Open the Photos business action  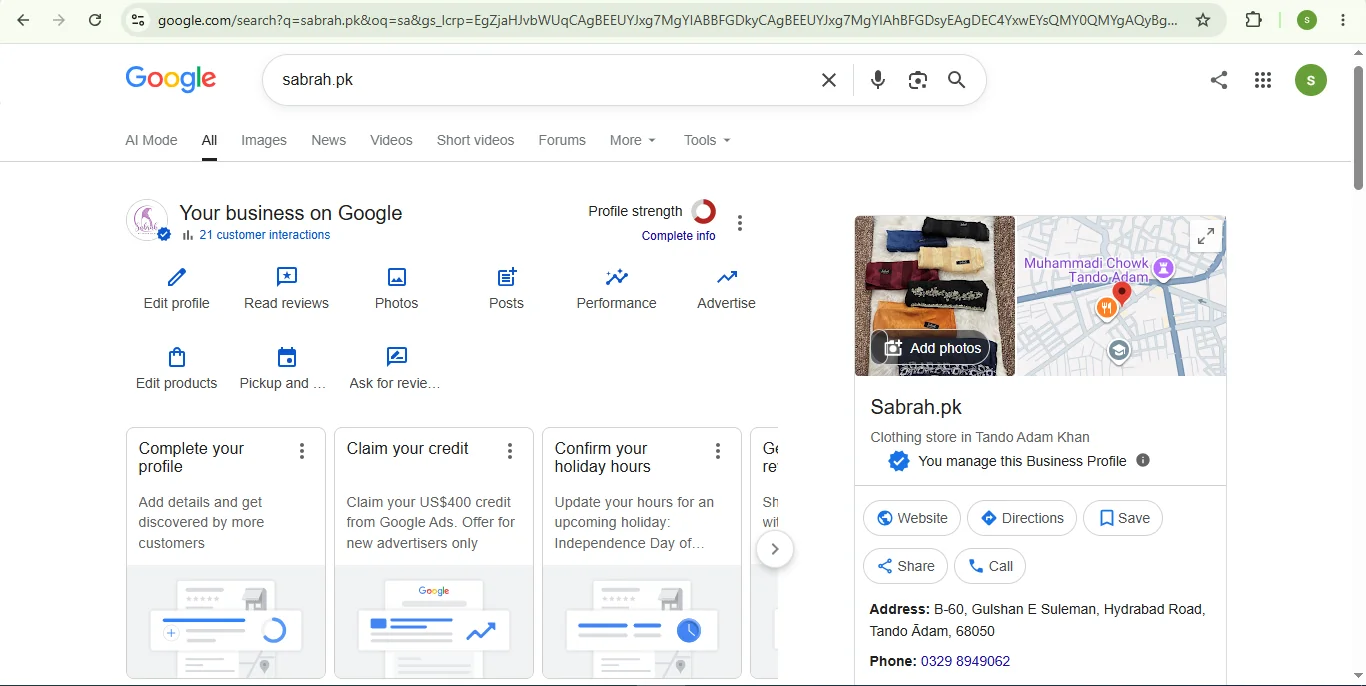point(397,288)
